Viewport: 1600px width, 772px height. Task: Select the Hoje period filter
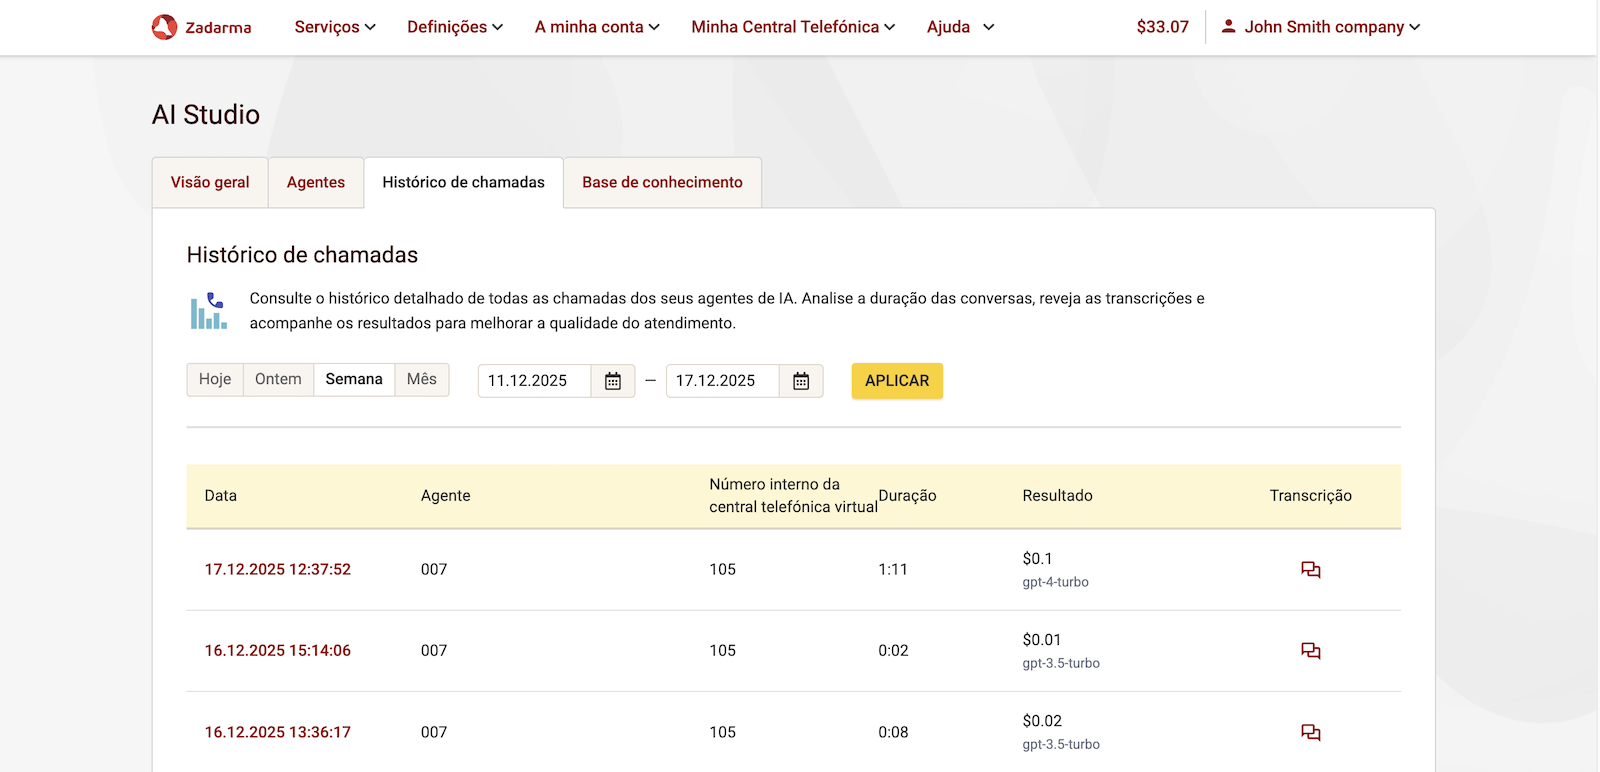pyautogui.click(x=215, y=380)
